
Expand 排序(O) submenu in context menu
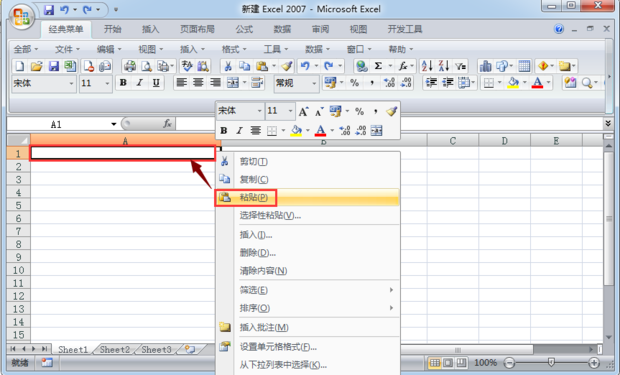(391, 308)
